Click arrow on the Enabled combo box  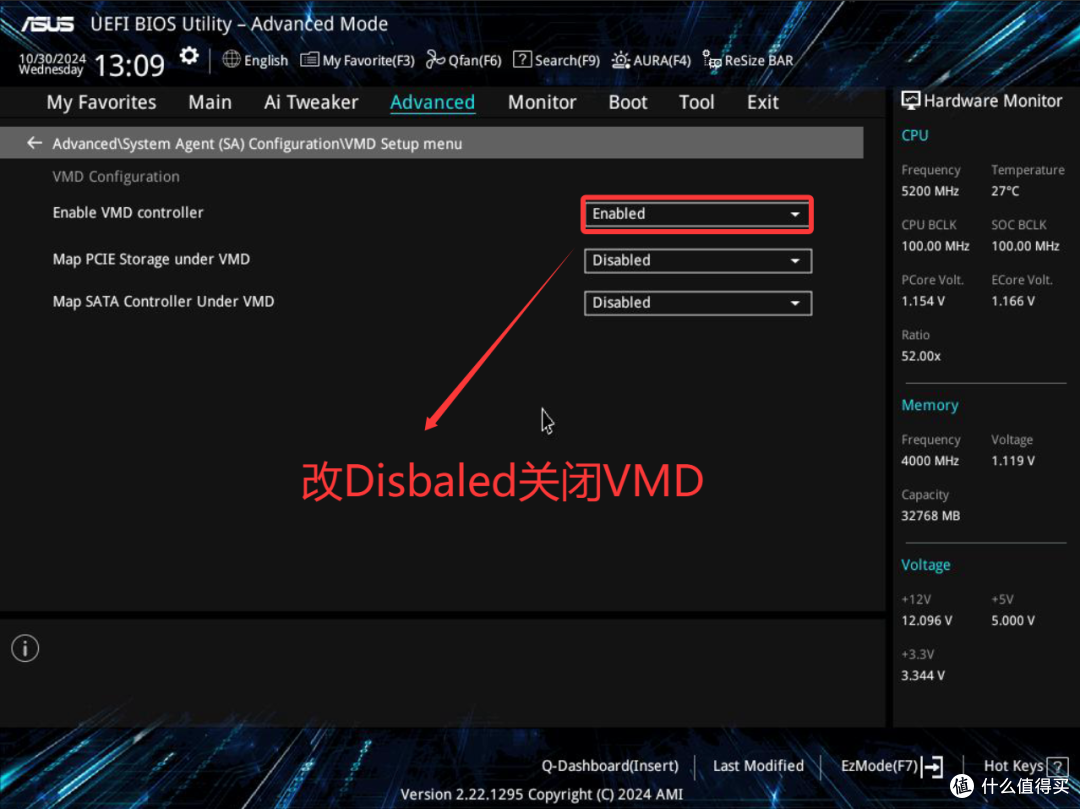pyautogui.click(x=795, y=214)
